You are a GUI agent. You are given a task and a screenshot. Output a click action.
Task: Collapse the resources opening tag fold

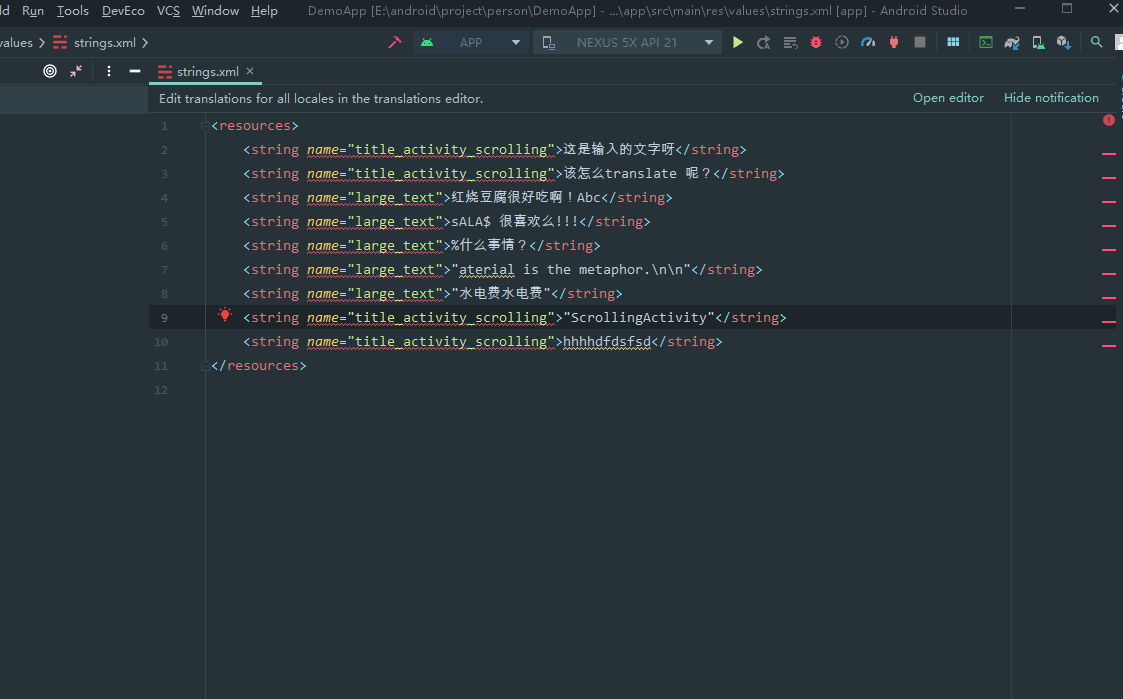pos(205,125)
